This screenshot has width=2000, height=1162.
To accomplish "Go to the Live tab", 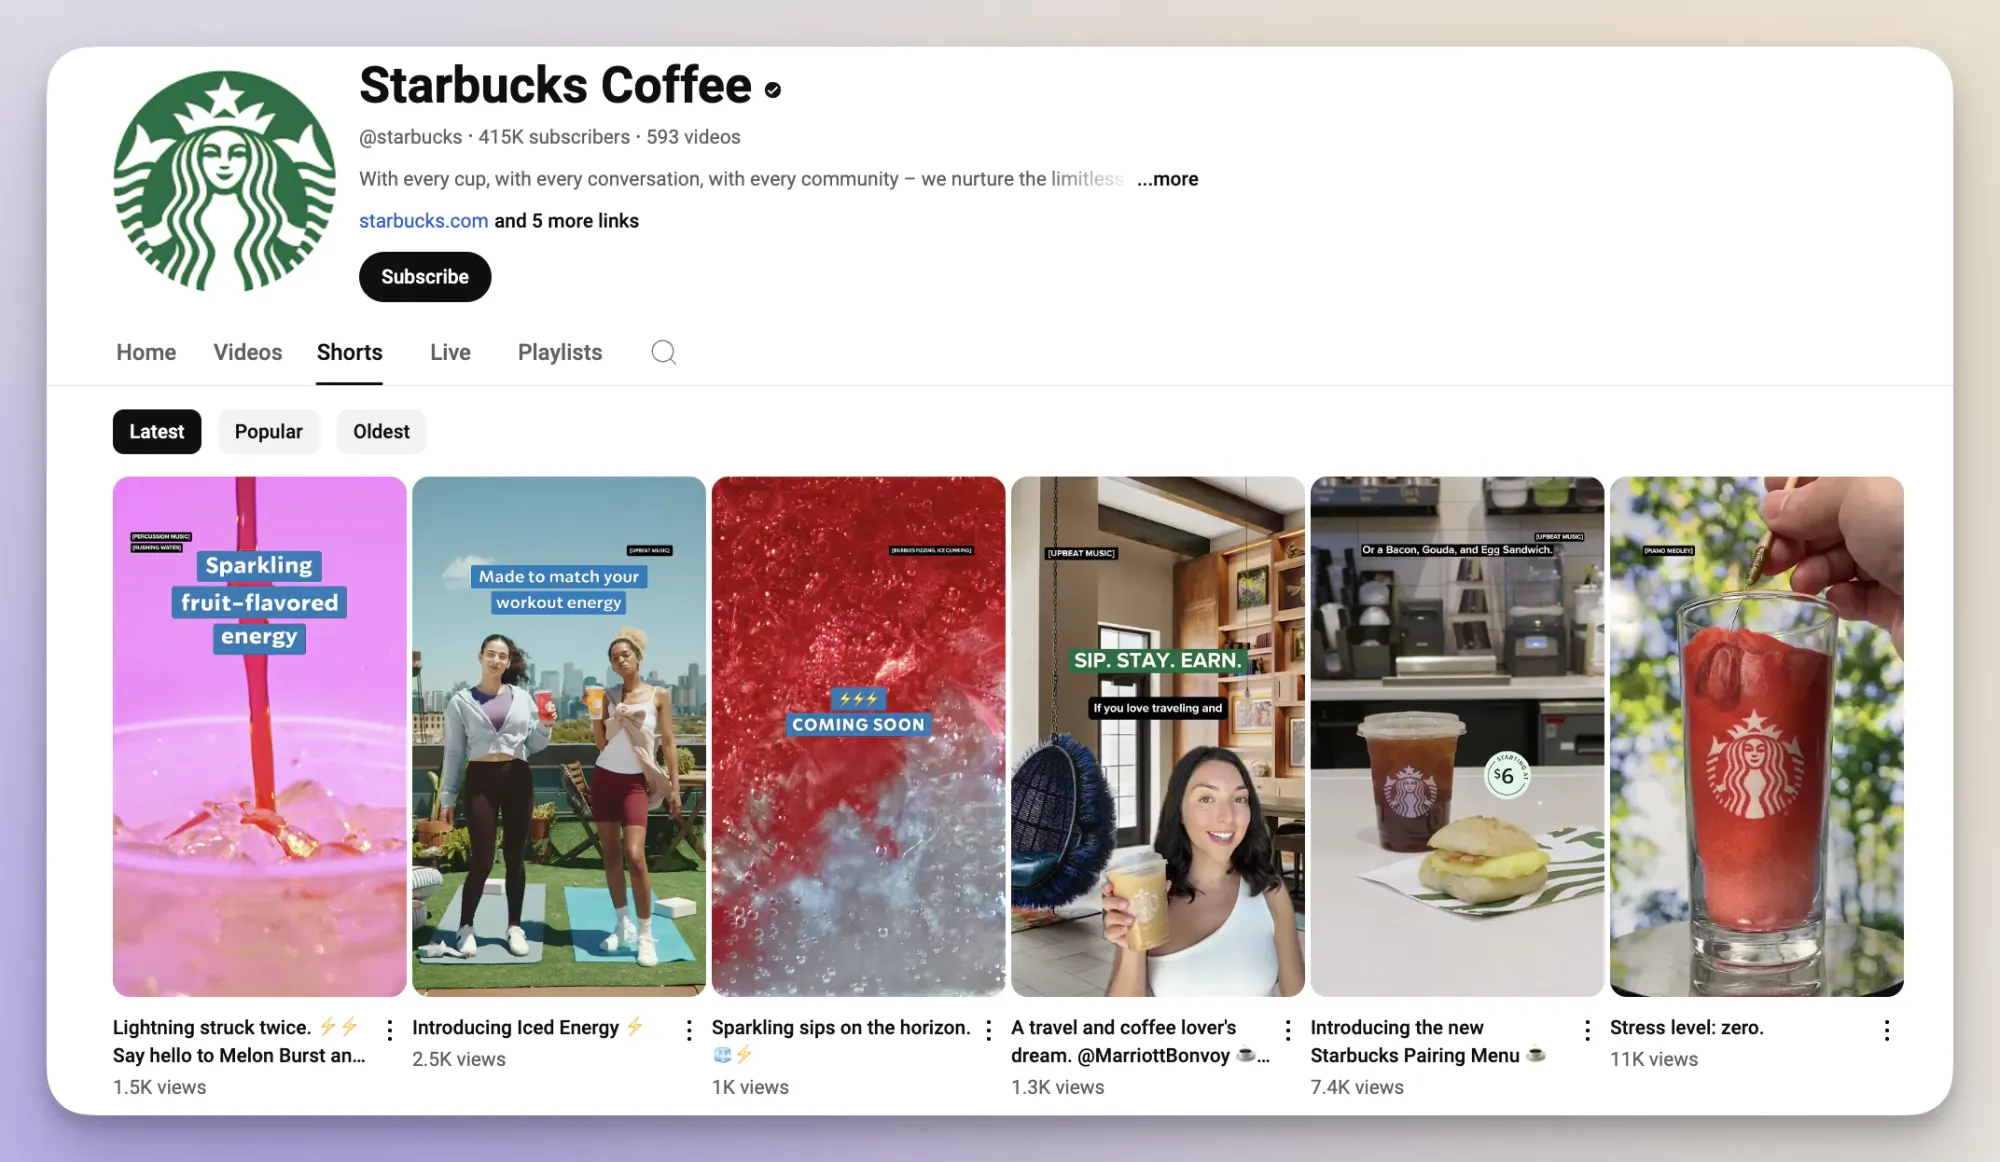I will (x=450, y=352).
